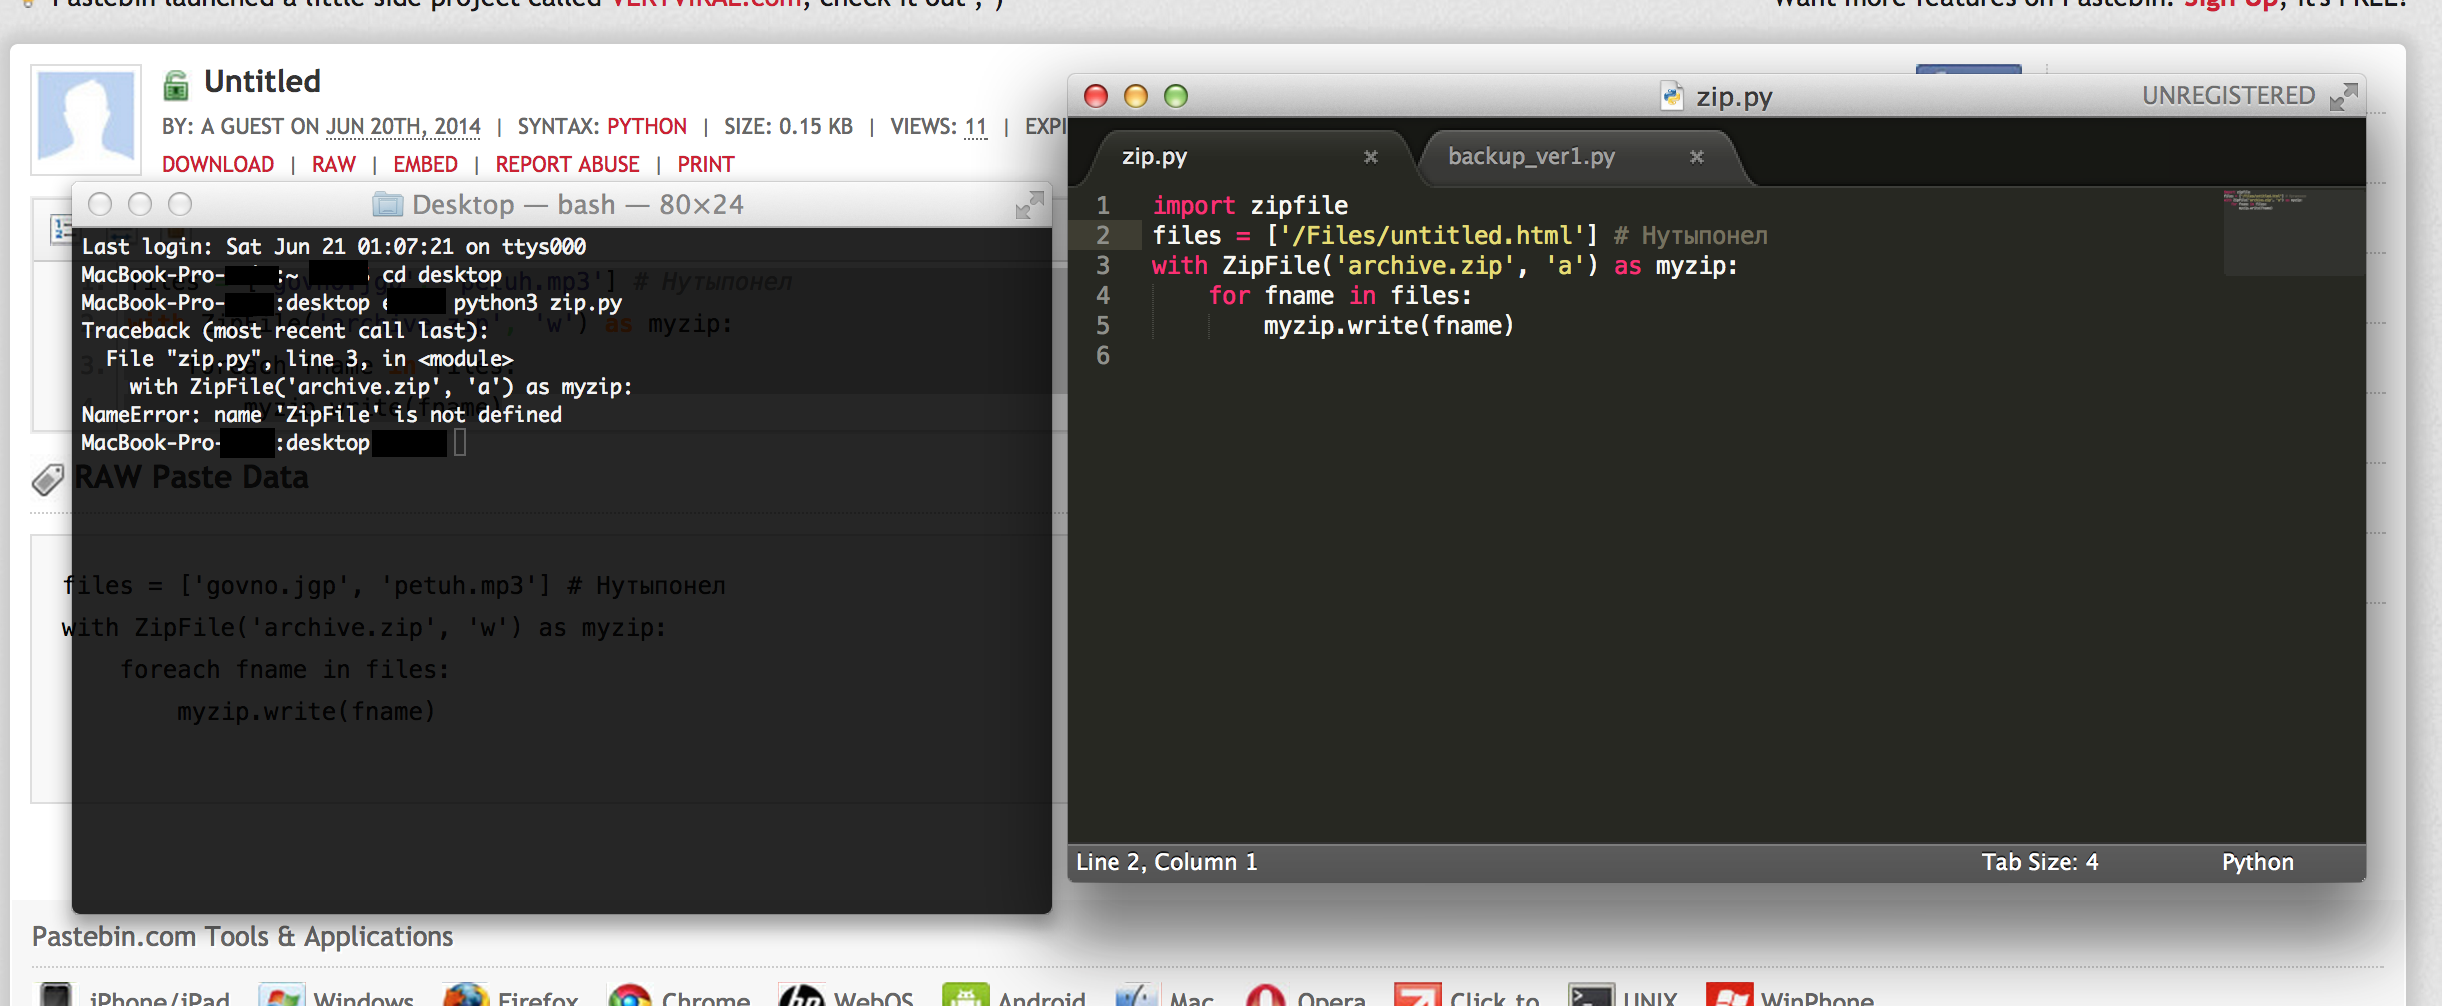Click the Terminal title Desktop — bash — 80×24

[x=578, y=205]
